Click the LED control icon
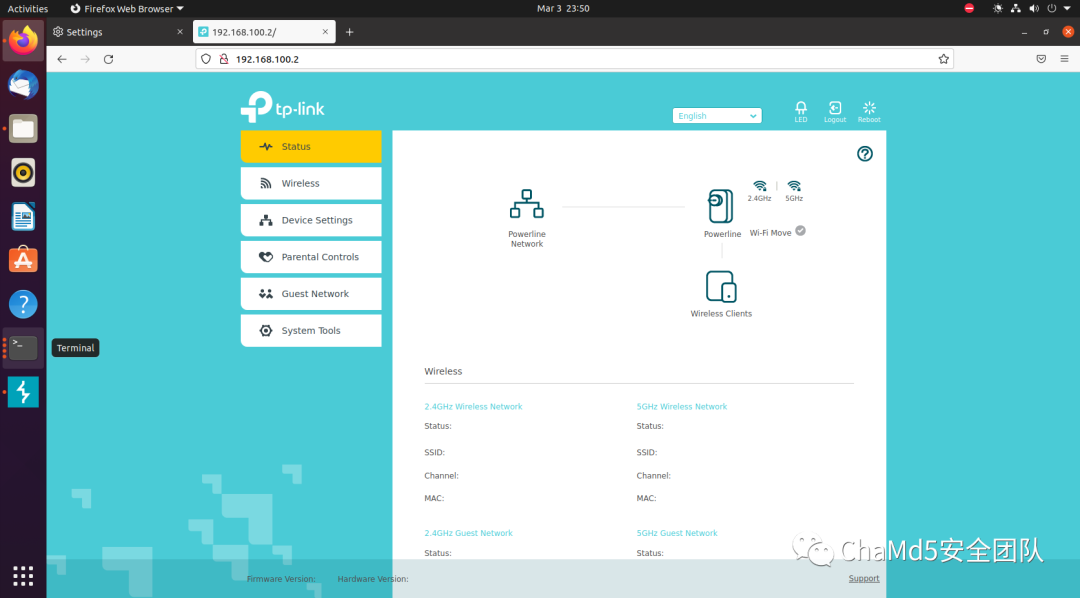Image resolution: width=1080 pixels, height=598 pixels. click(800, 111)
